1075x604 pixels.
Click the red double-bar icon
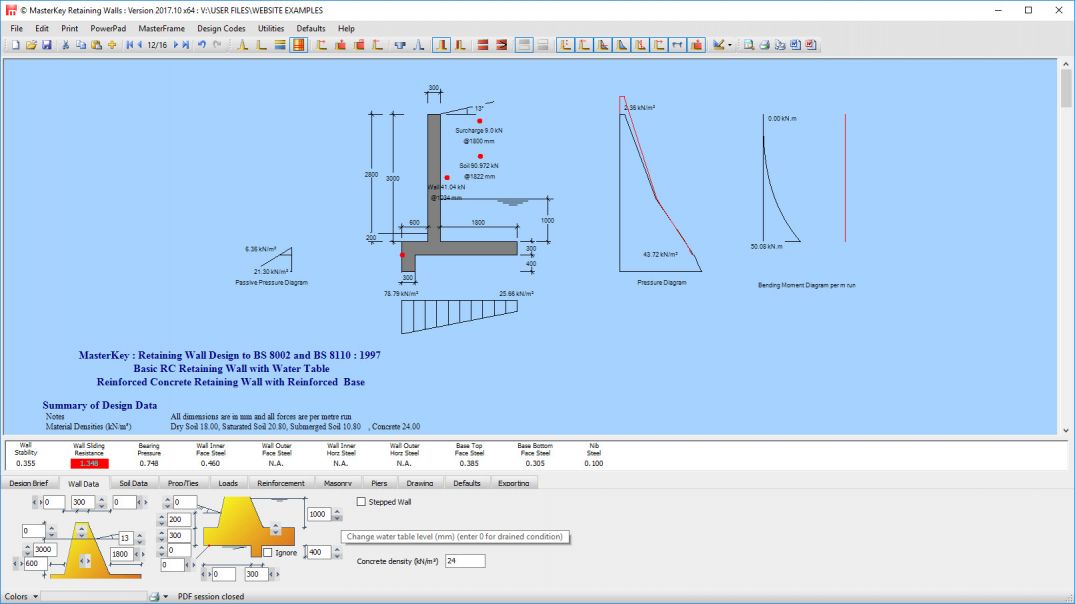coord(483,45)
